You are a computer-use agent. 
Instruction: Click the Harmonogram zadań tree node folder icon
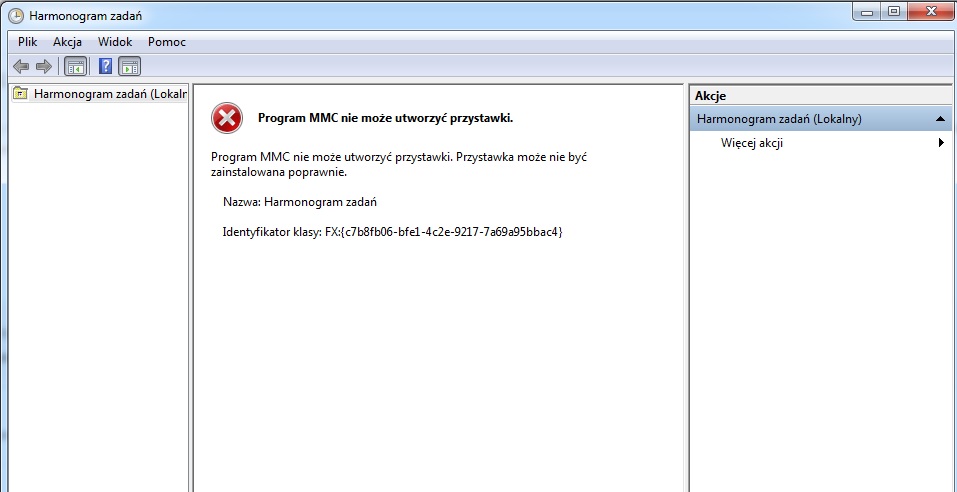click(21, 94)
